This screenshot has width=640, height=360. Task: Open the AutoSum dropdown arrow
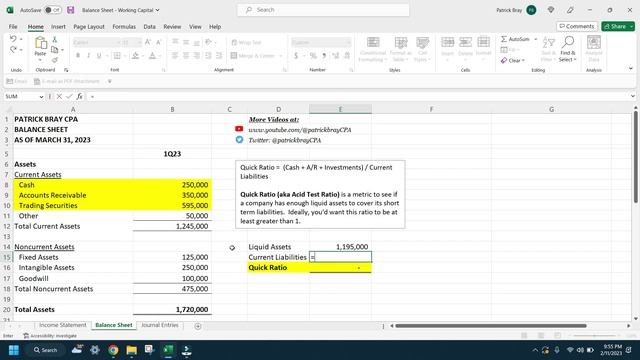(536, 39)
